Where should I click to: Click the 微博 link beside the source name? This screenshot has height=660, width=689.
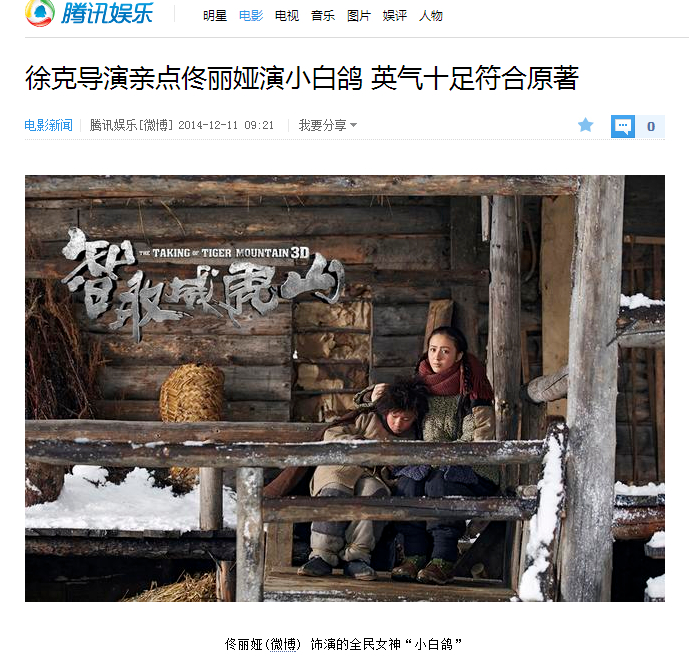pos(156,126)
